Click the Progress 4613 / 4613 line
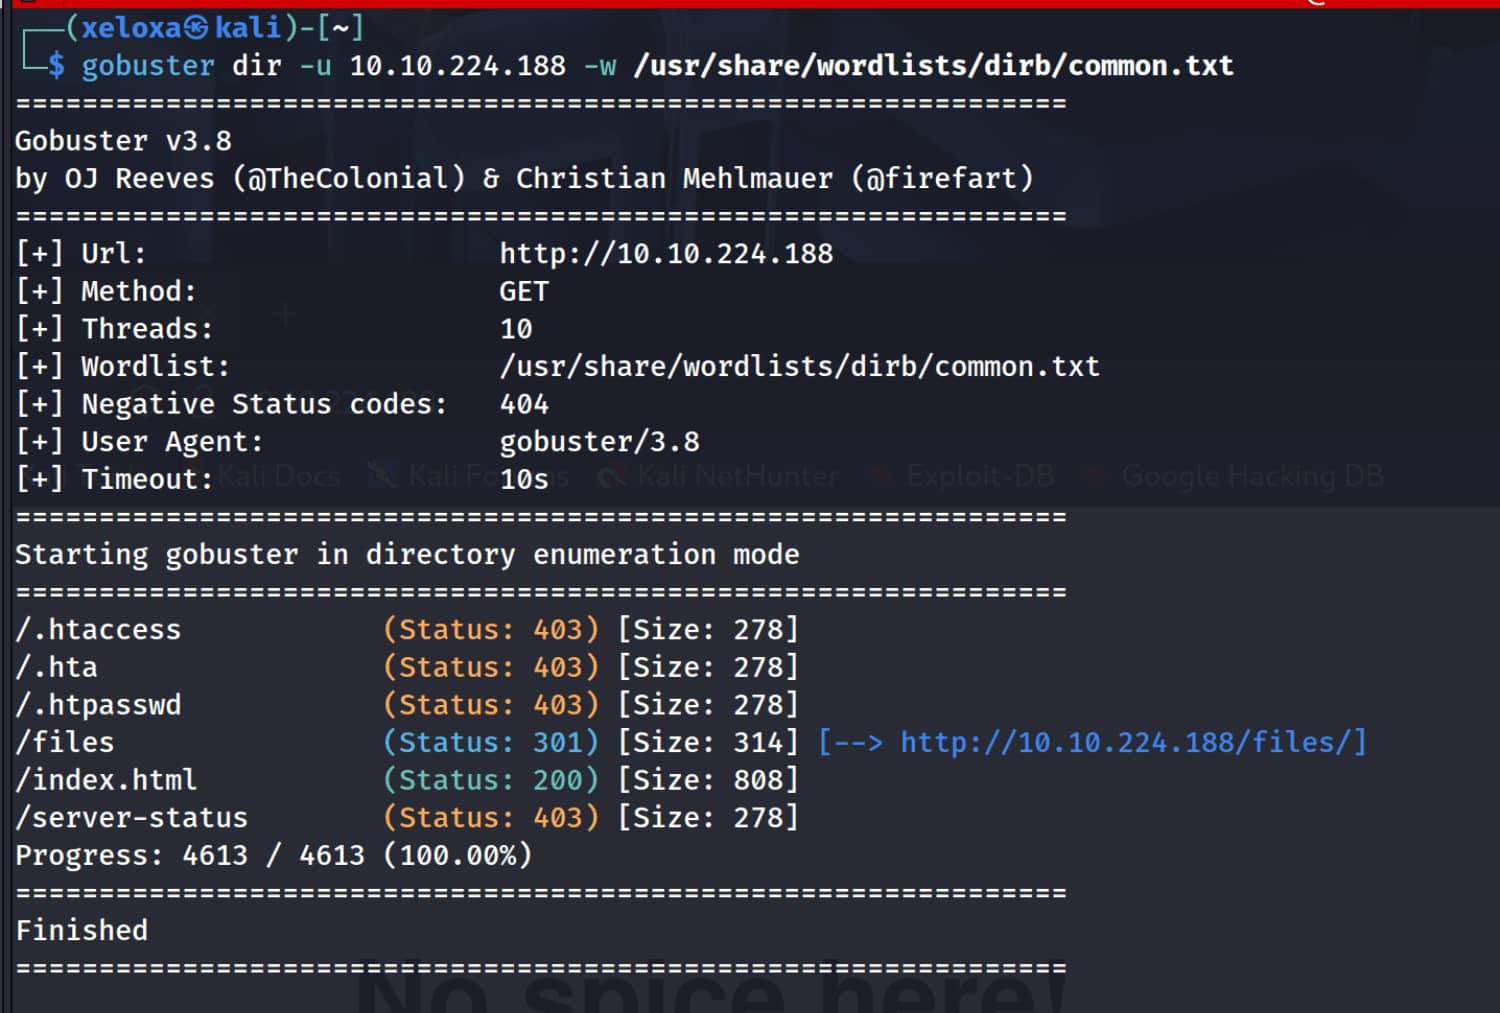The width and height of the screenshot is (1500, 1013). (273, 856)
